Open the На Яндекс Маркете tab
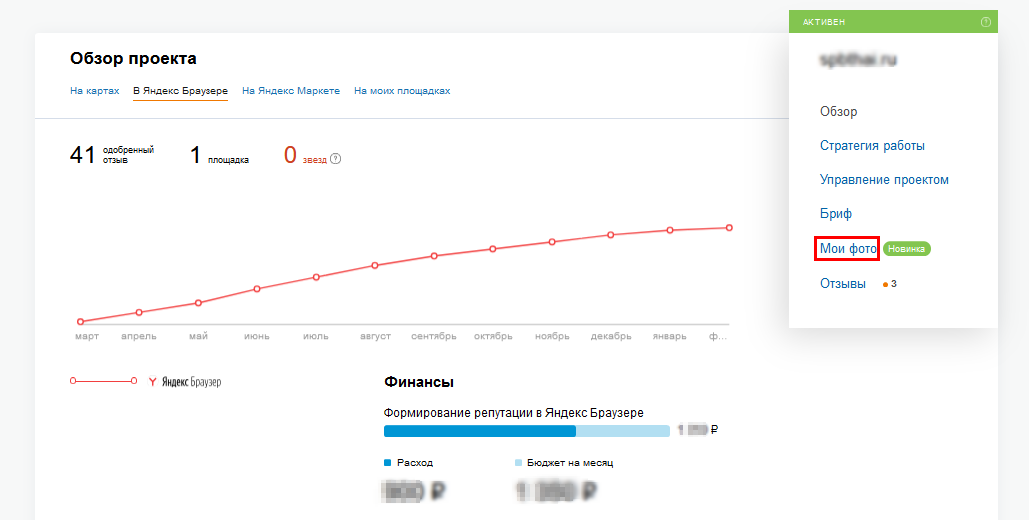Viewport: 1029px width, 520px height. [x=291, y=91]
